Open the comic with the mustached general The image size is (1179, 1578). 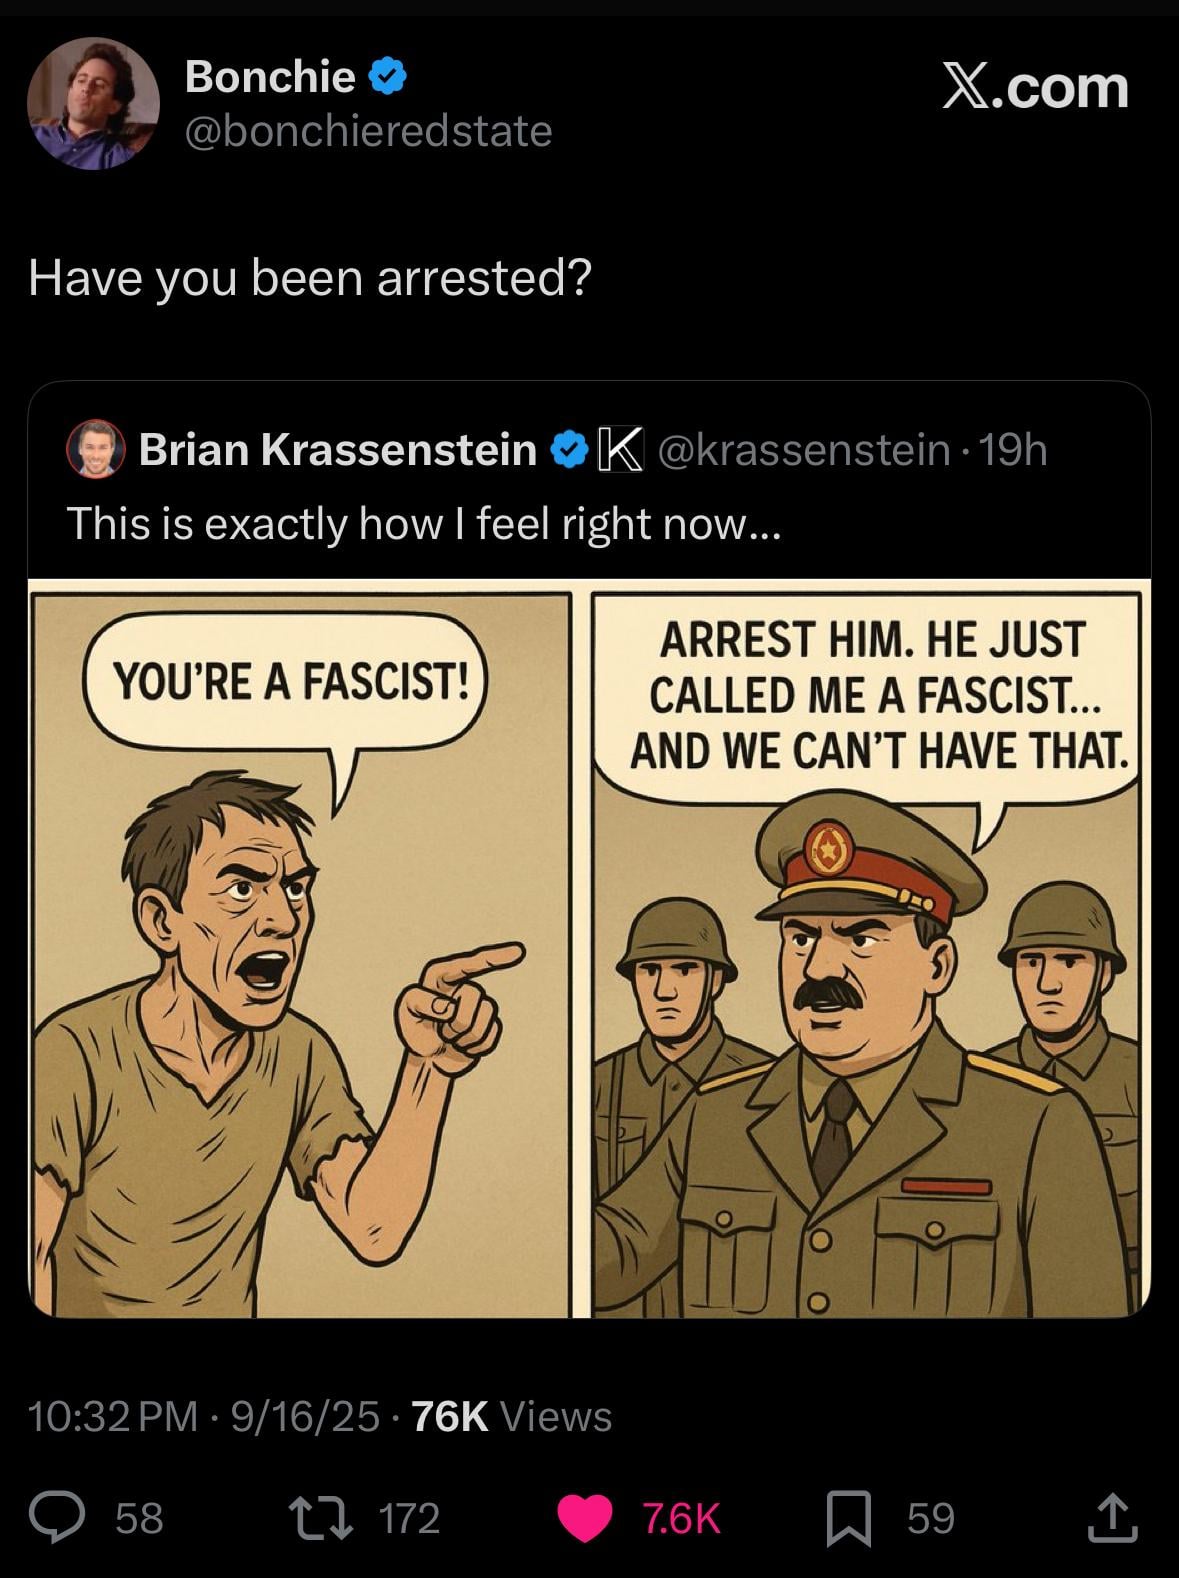[x=866, y=954]
